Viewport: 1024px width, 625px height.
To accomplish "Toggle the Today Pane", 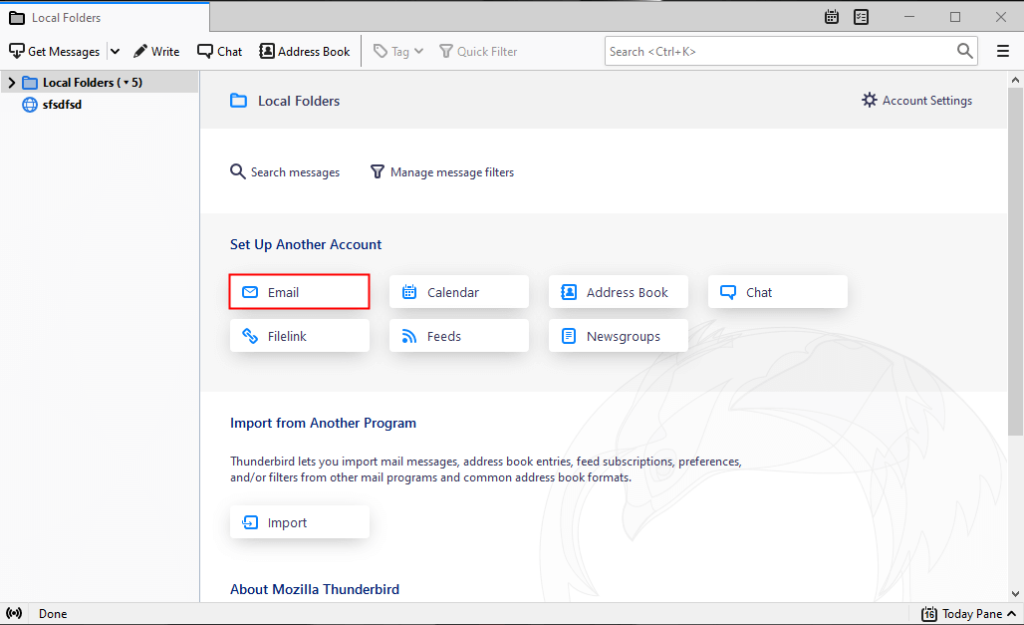I will tap(969, 613).
